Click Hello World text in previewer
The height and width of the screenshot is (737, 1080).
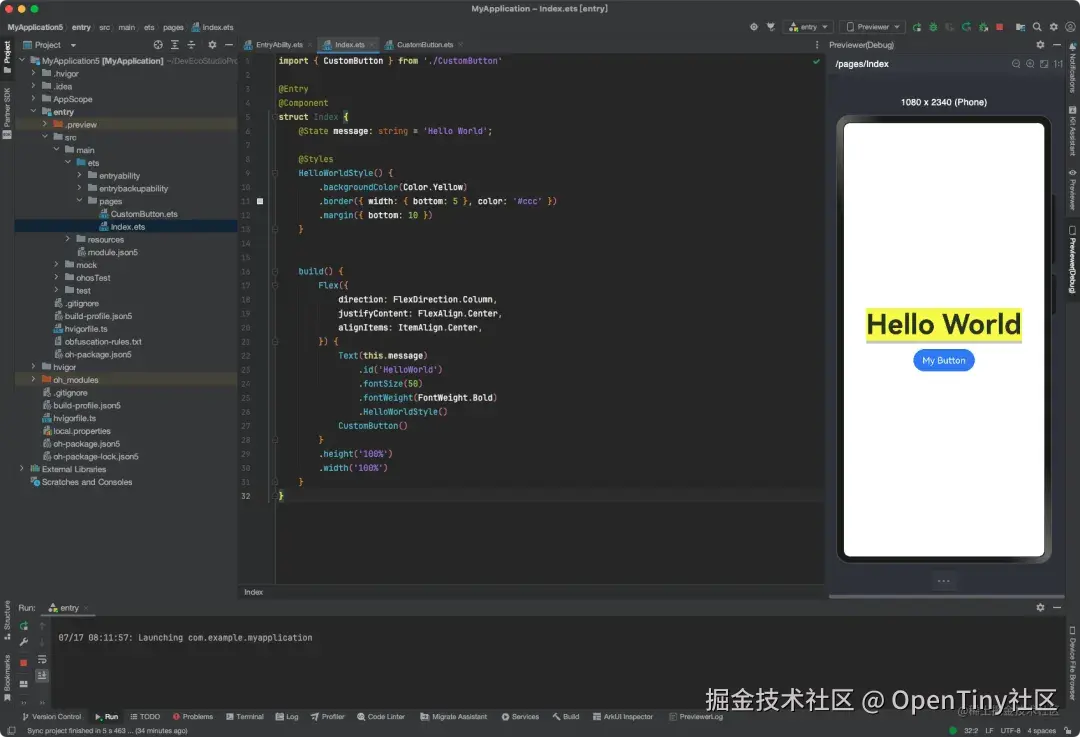[944, 324]
